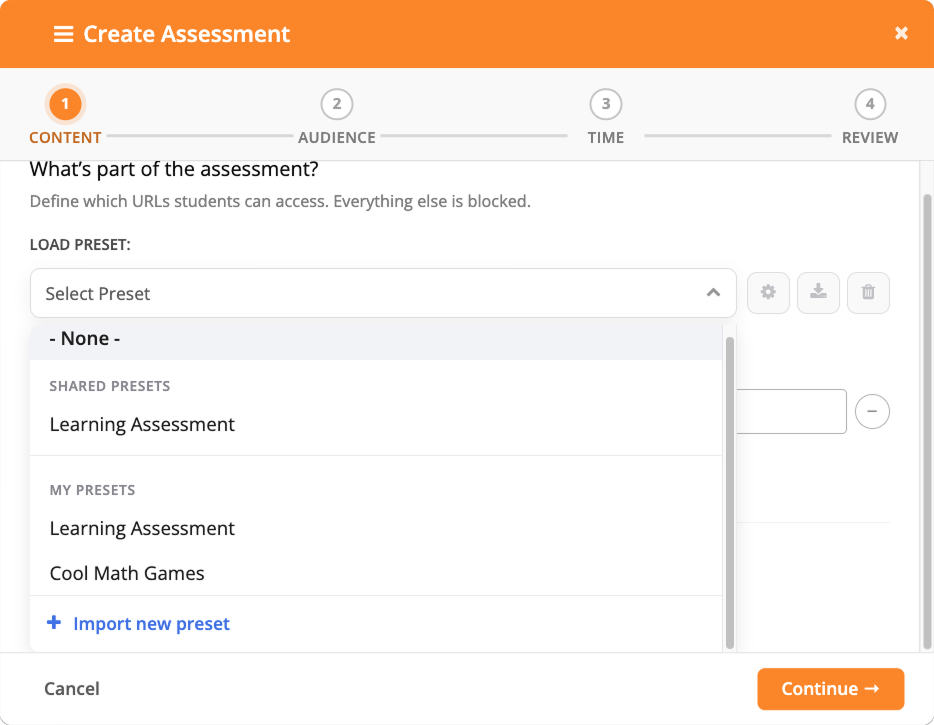Select Learning Assessment under Shared Presets
This screenshot has height=725, width=934.
point(376,425)
